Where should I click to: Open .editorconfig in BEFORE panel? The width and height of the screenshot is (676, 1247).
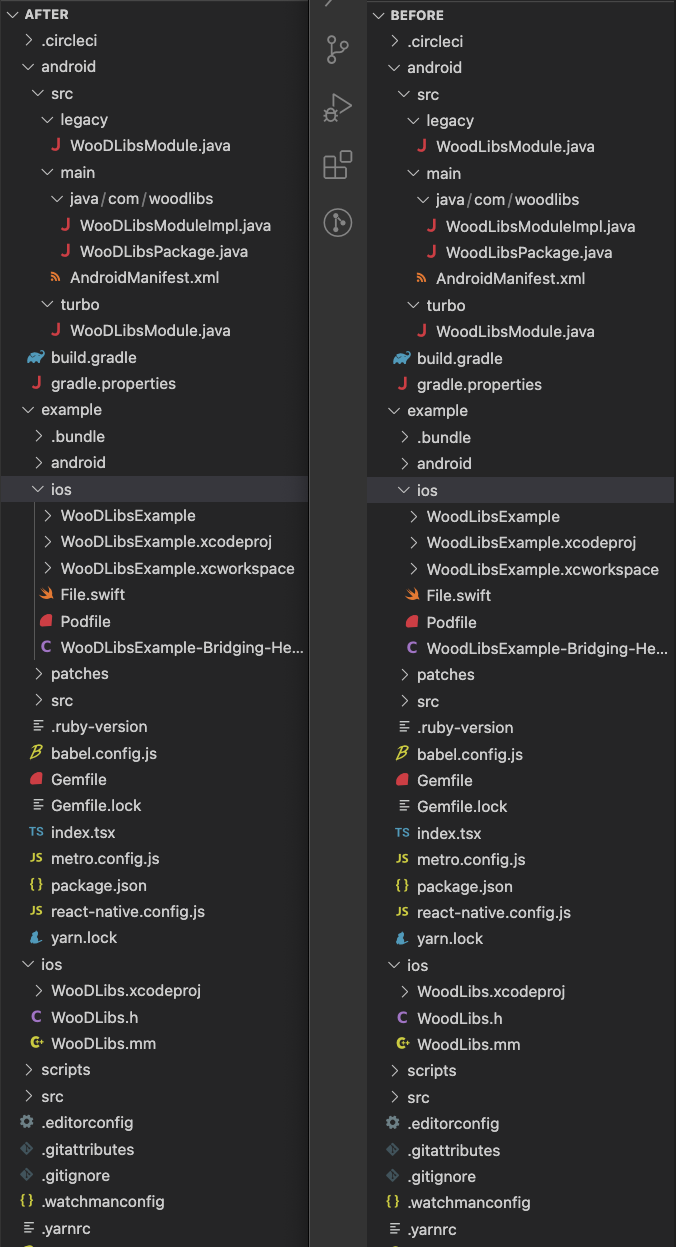coord(453,1123)
